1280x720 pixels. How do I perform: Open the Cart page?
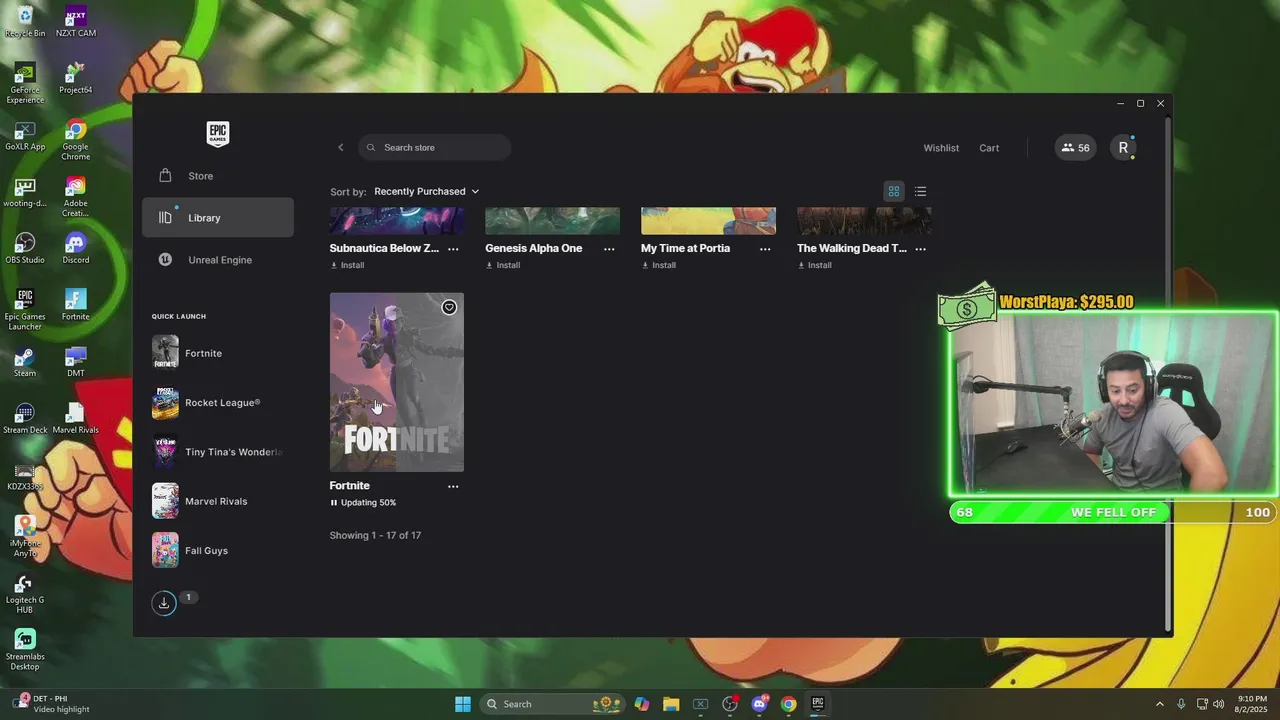[x=989, y=148]
